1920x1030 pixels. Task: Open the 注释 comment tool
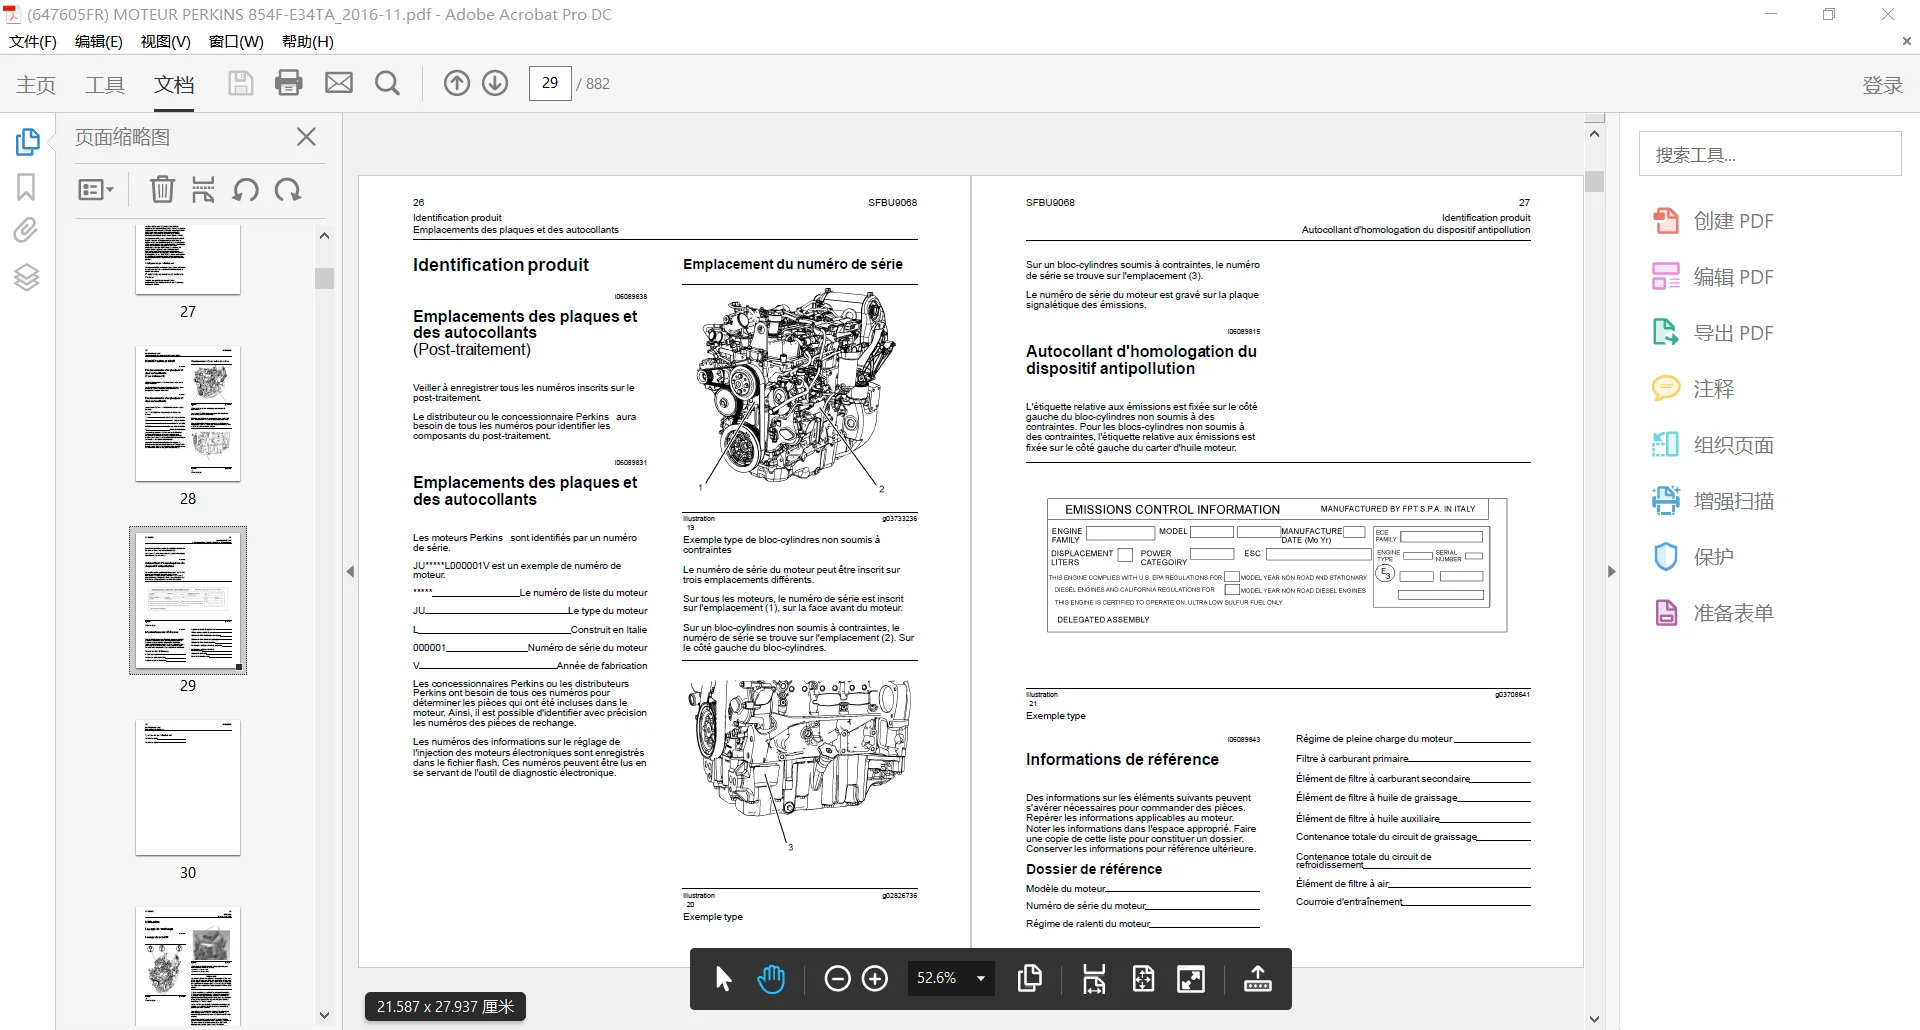[1694, 389]
